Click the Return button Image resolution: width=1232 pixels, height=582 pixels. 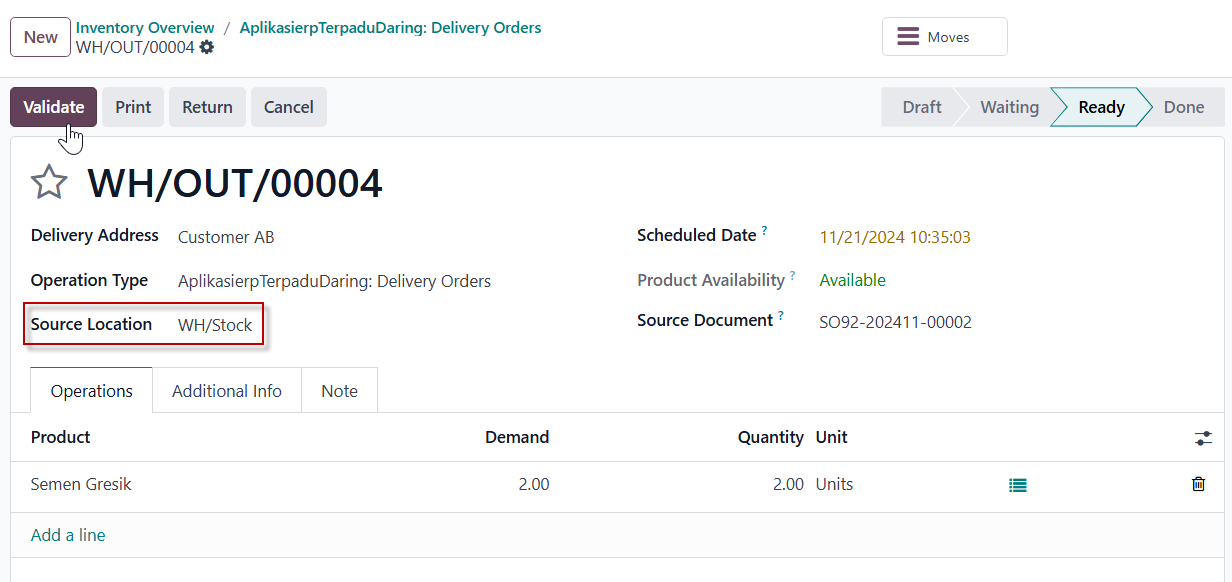(207, 107)
